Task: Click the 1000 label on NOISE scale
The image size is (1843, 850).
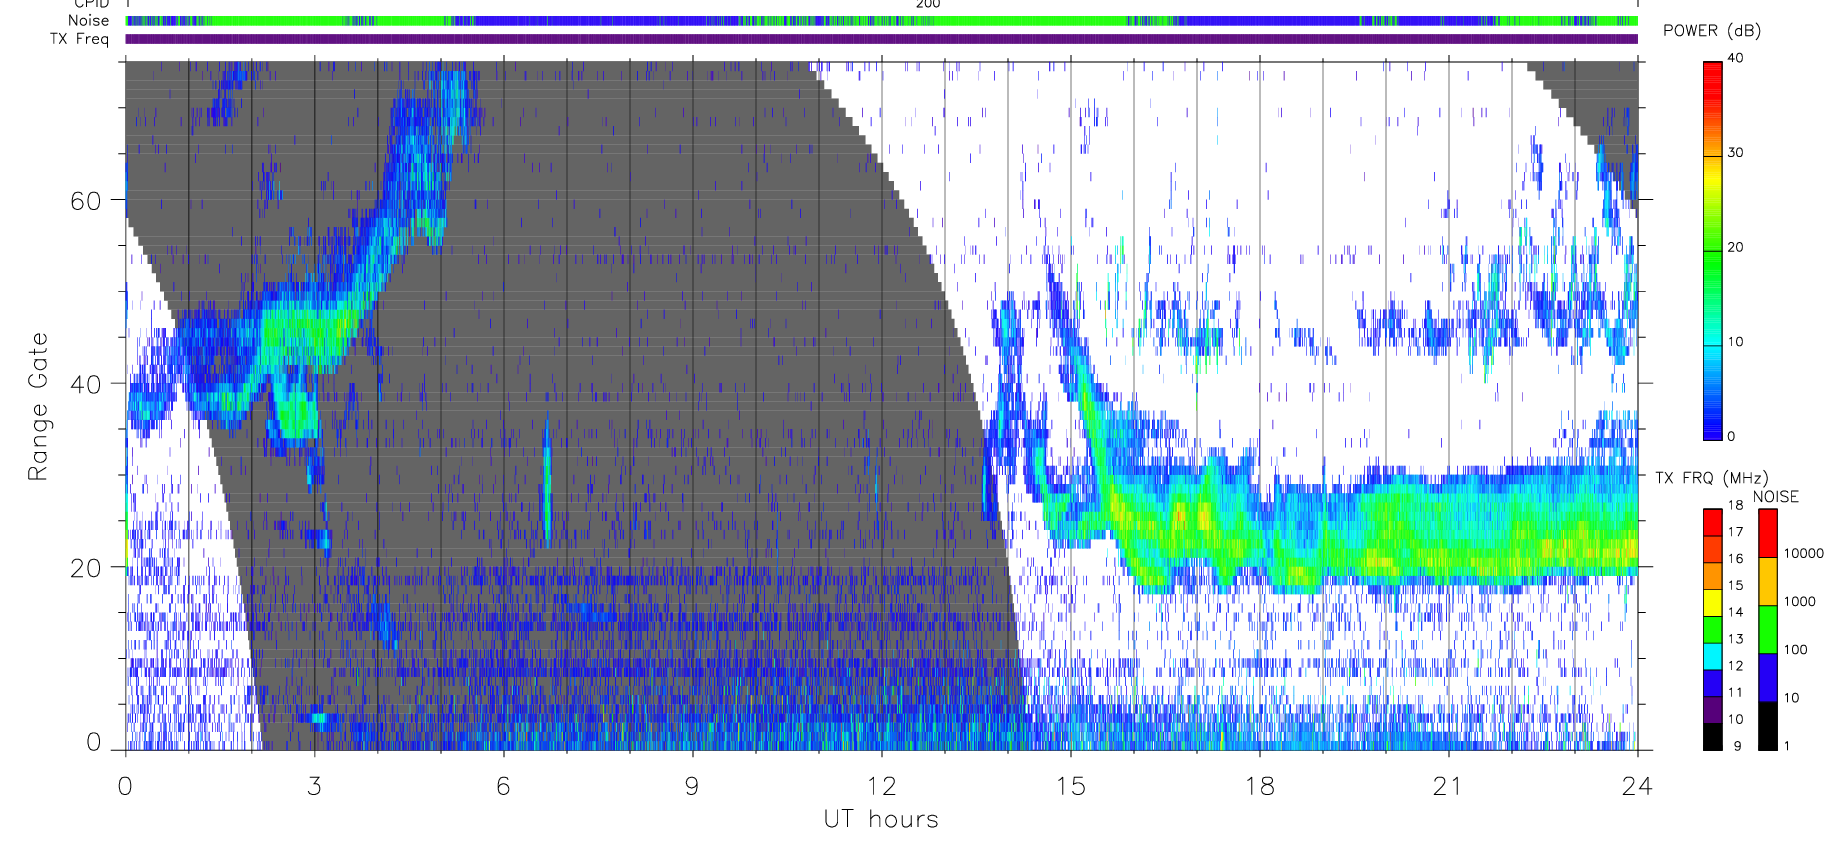Action: [x=1800, y=602]
